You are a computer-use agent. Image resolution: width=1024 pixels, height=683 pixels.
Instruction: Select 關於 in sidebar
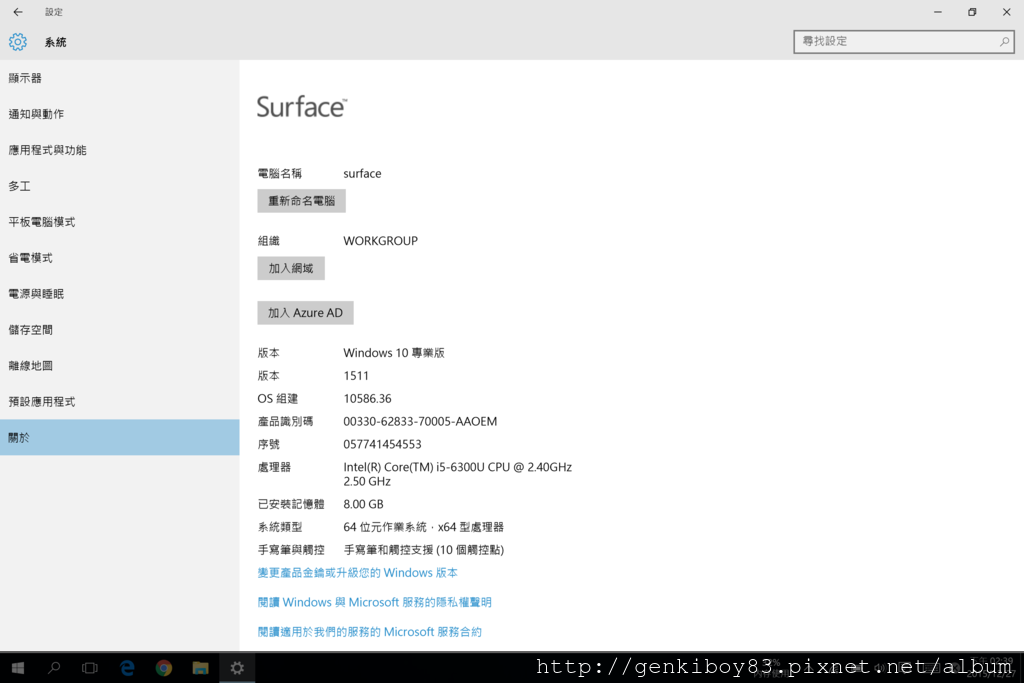[x=120, y=437]
